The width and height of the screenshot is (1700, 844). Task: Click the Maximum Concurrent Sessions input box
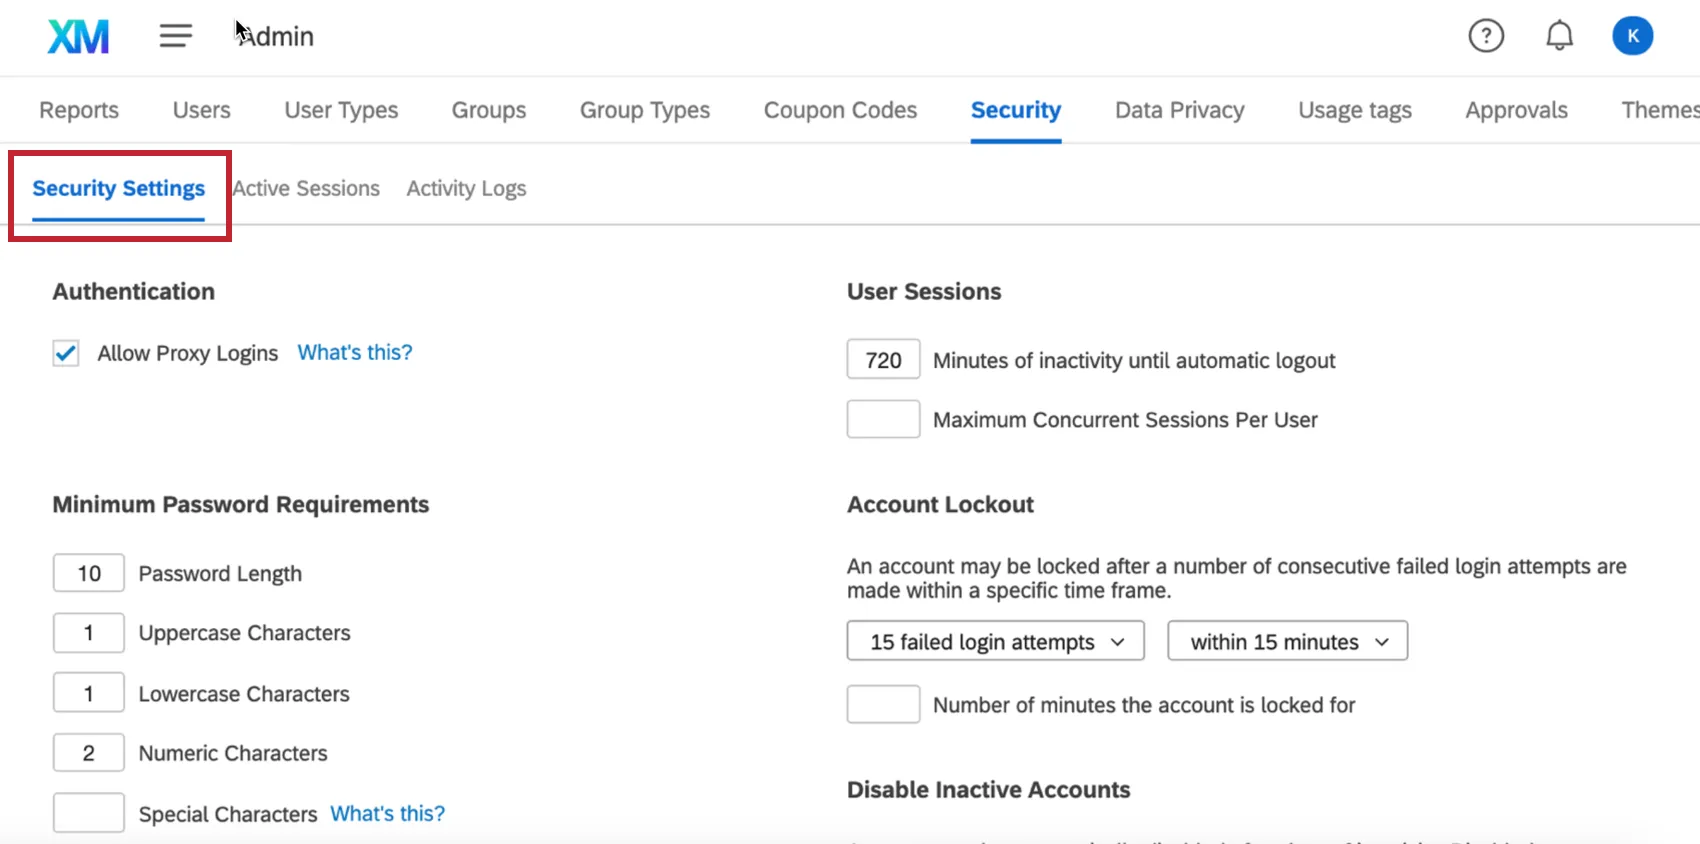click(x=883, y=420)
